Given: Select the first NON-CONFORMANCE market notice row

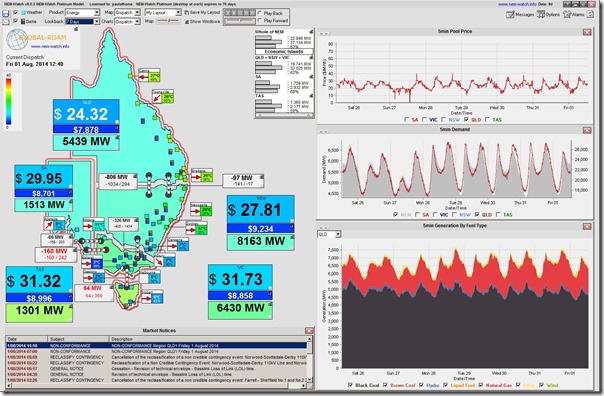Looking at the screenshot, I should pyautogui.click(x=156, y=346).
